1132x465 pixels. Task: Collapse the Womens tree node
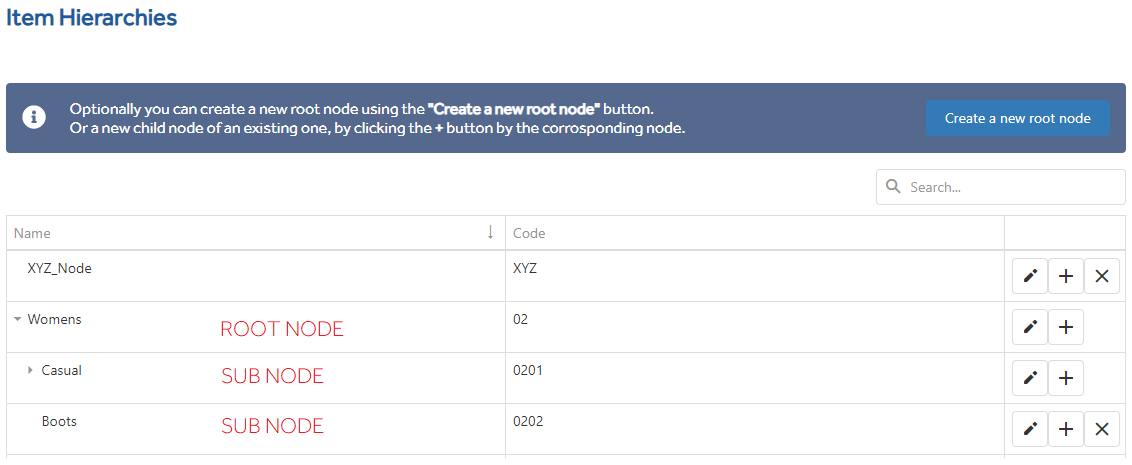coord(17,319)
